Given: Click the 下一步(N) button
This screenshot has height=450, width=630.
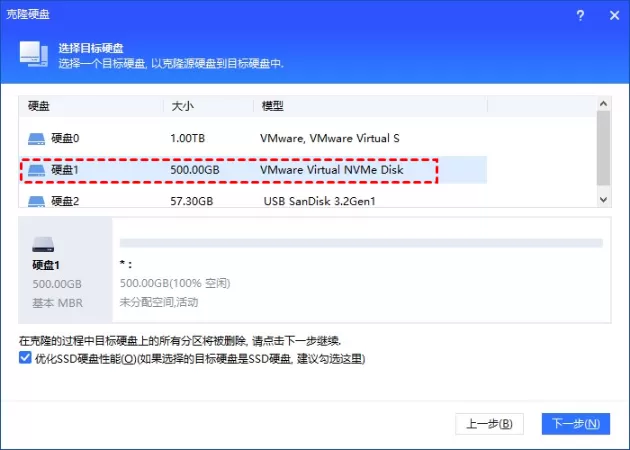Looking at the screenshot, I should pyautogui.click(x=575, y=423).
